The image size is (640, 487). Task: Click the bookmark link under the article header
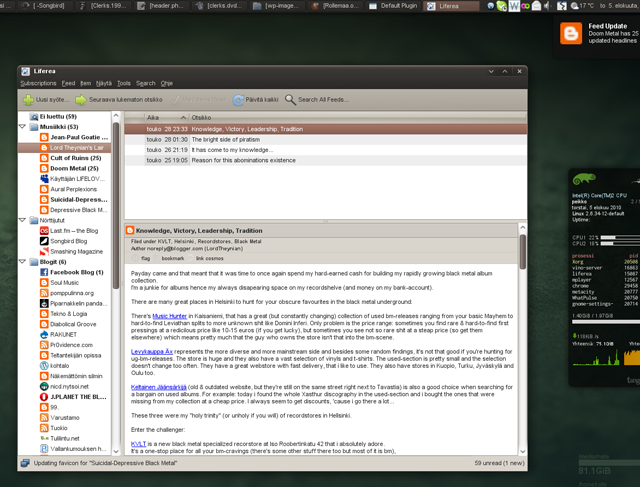(173, 258)
